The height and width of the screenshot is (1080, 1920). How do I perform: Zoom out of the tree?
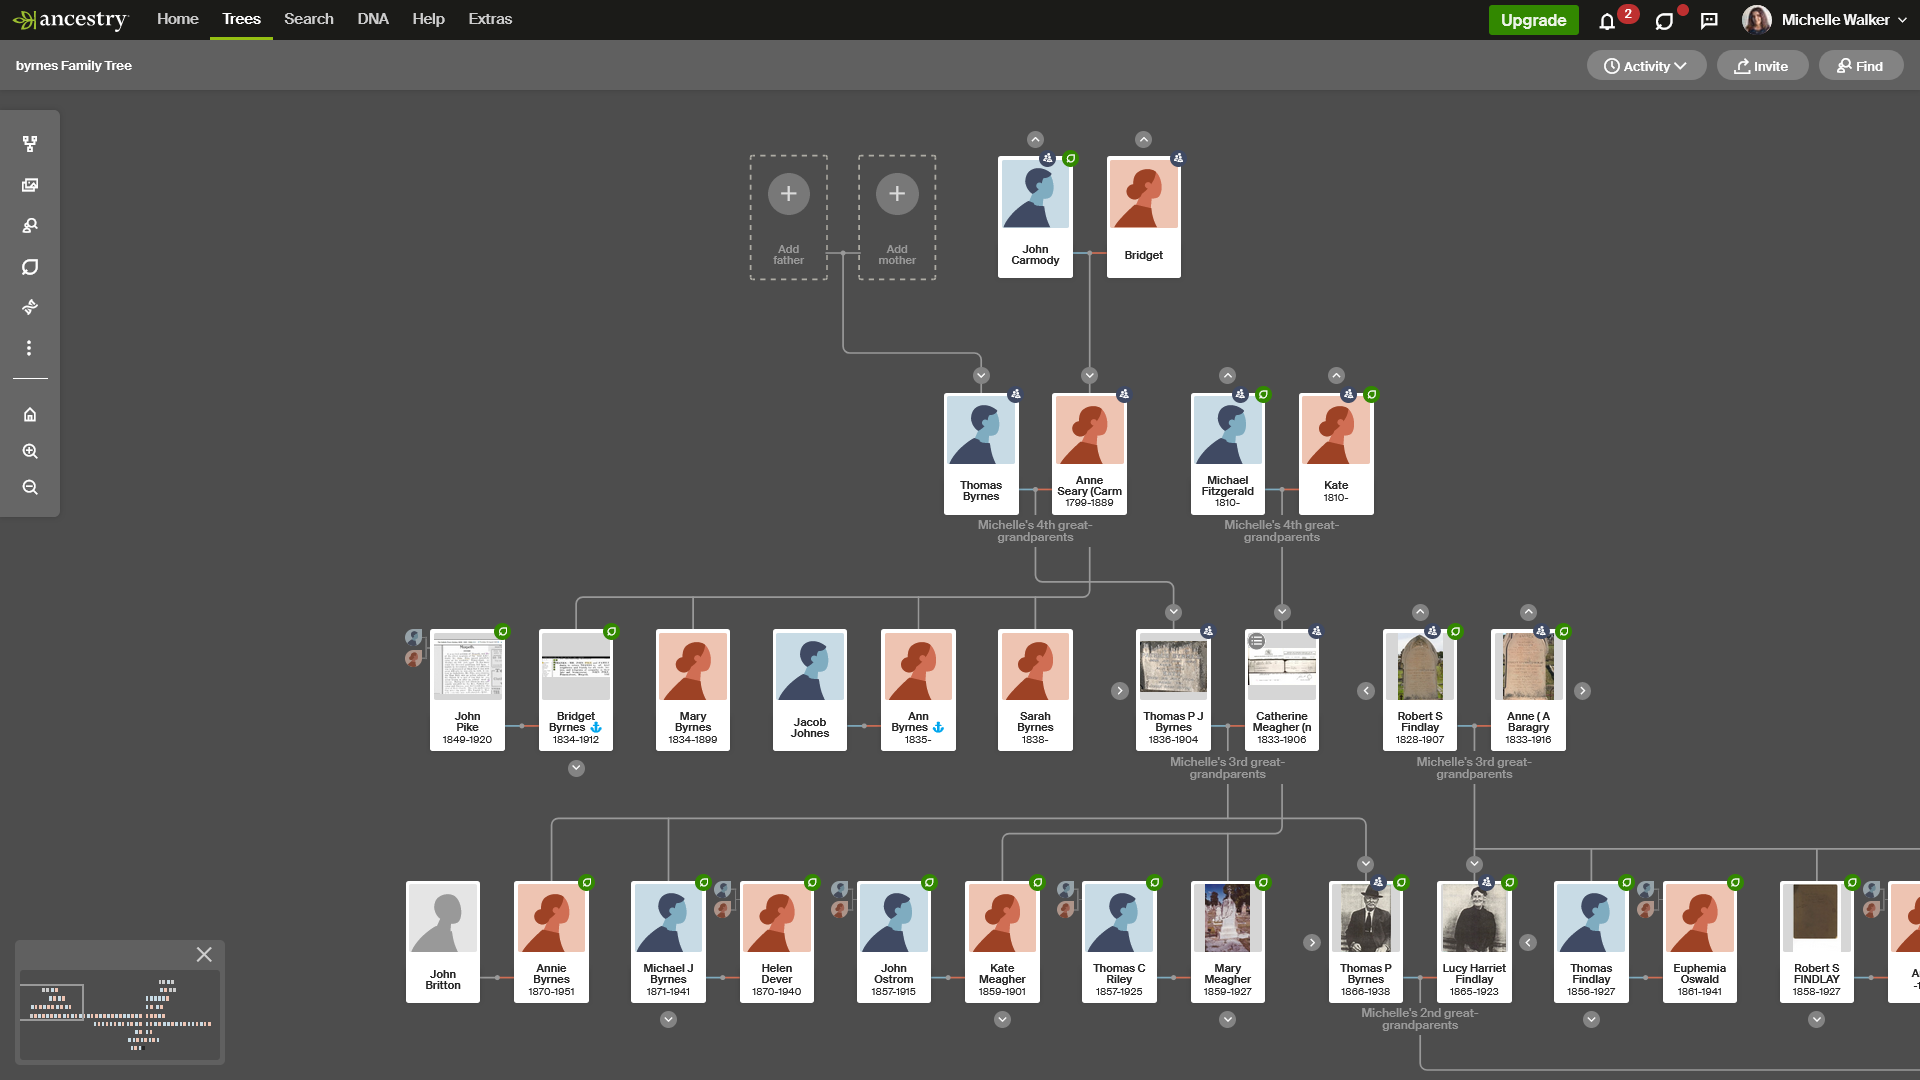pyautogui.click(x=30, y=487)
